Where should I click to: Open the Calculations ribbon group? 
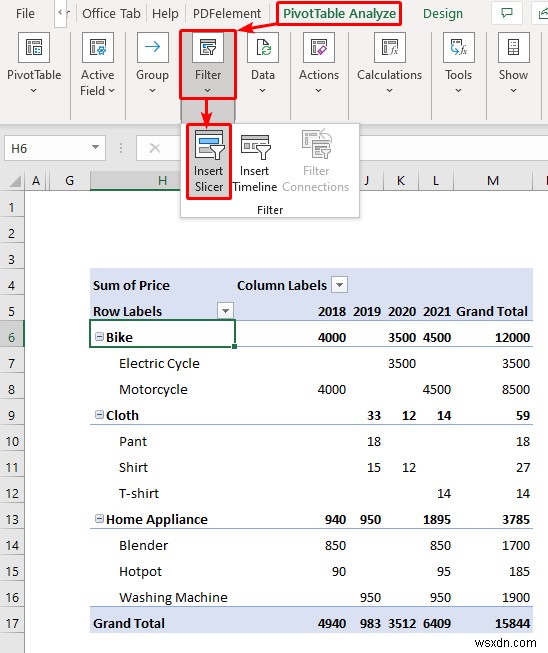(x=389, y=63)
